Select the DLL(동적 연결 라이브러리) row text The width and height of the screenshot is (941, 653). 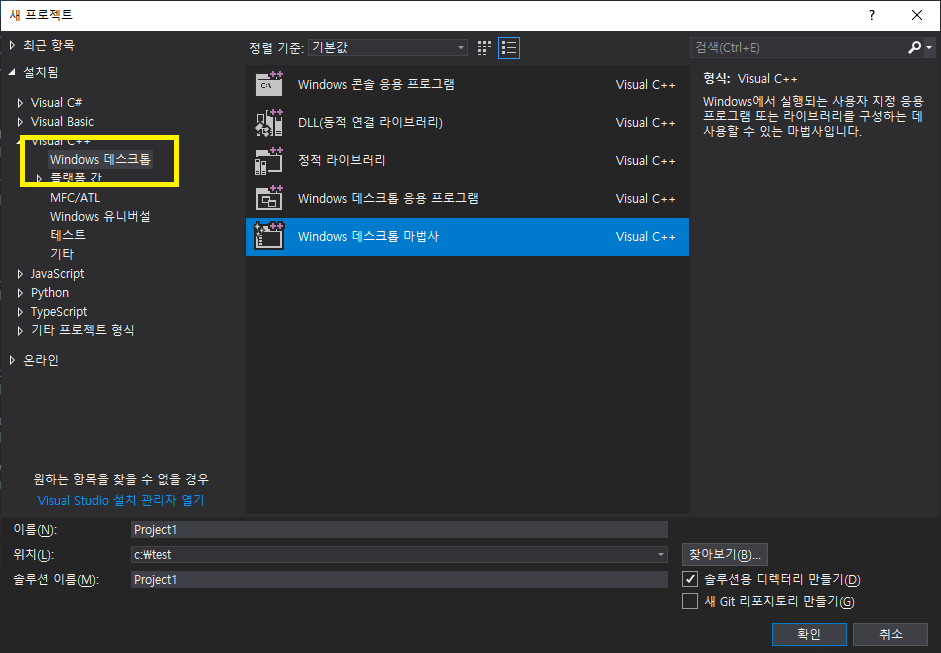[x=370, y=122]
